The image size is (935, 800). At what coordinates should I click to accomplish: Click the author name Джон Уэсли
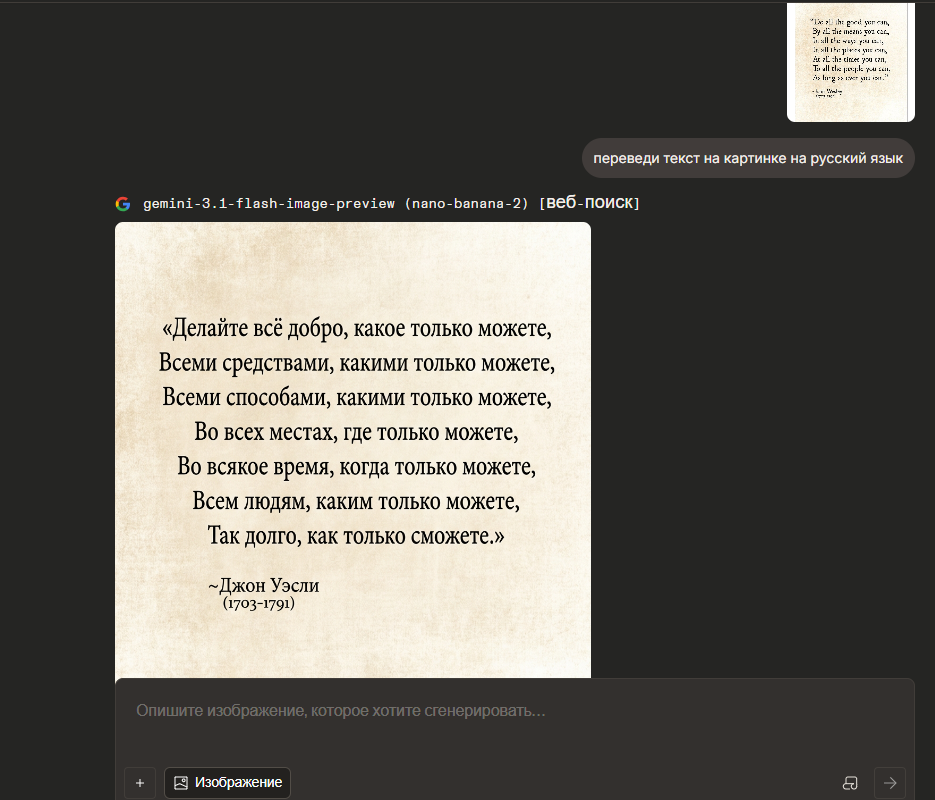point(264,586)
